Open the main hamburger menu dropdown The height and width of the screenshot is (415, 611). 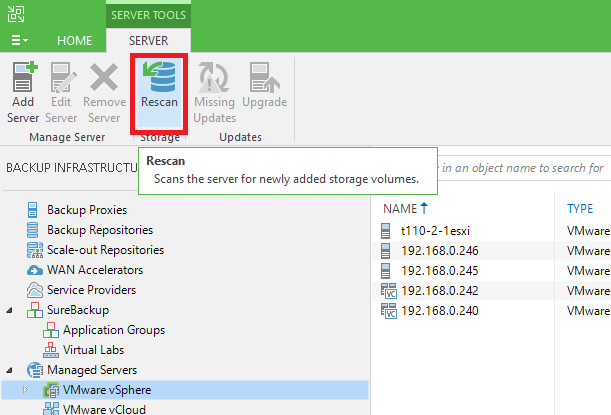pos(19,40)
